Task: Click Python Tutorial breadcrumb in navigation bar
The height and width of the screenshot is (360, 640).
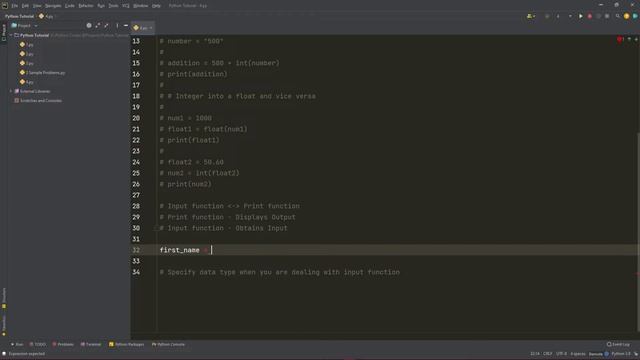Action: coord(19,16)
